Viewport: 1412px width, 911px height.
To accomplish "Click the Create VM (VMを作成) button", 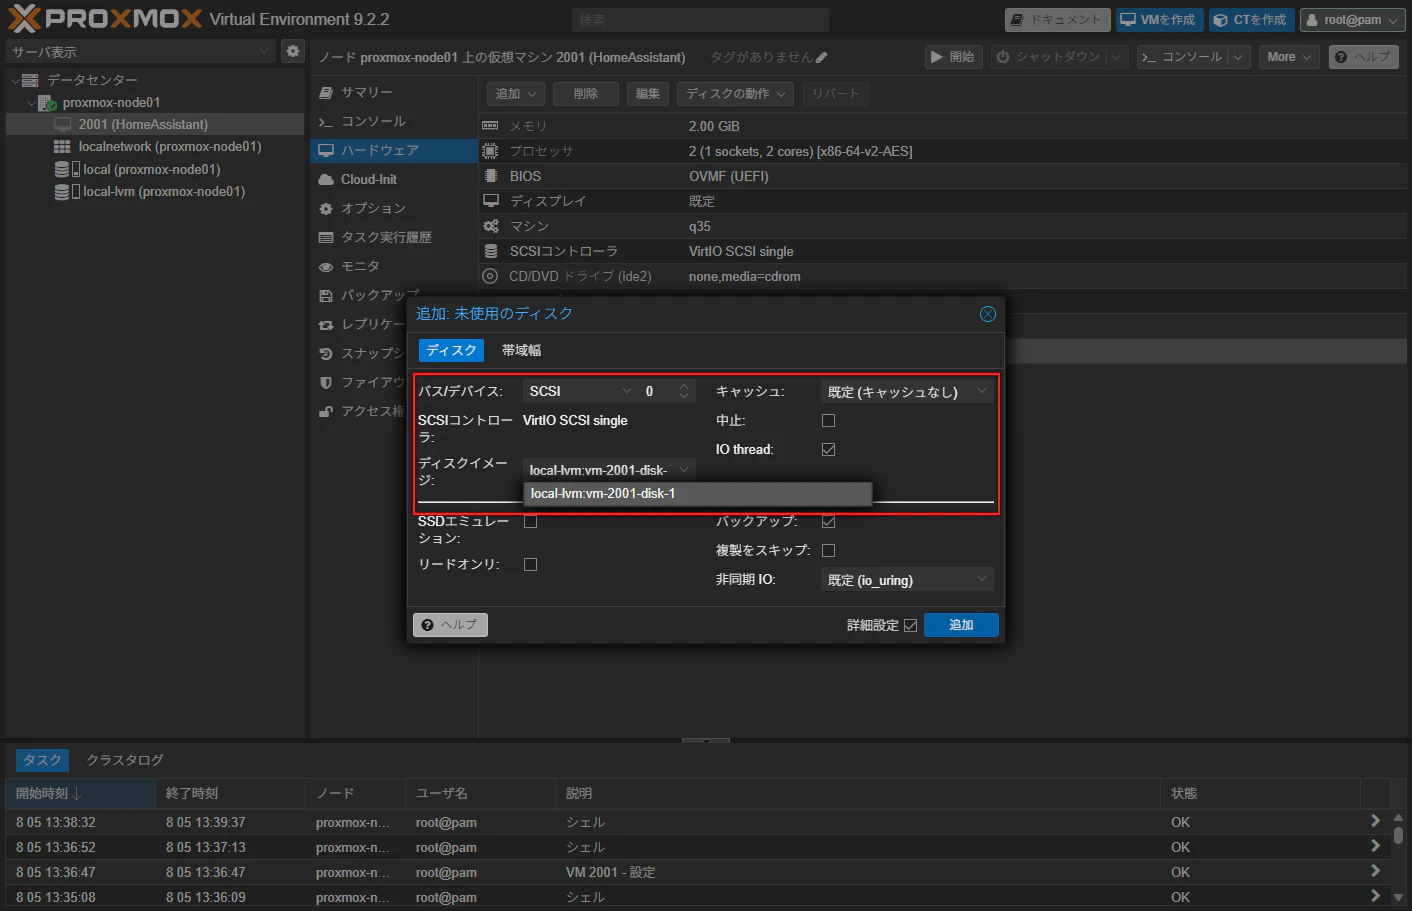I will [x=1159, y=20].
